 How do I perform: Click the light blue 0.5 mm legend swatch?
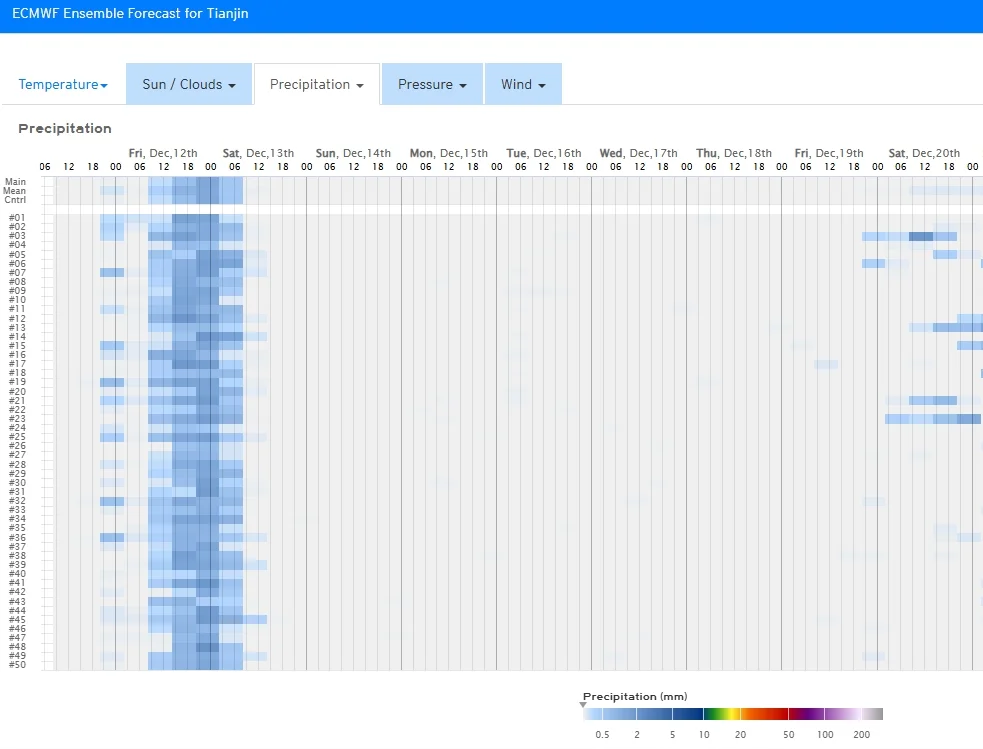click(x=592, y=714)
